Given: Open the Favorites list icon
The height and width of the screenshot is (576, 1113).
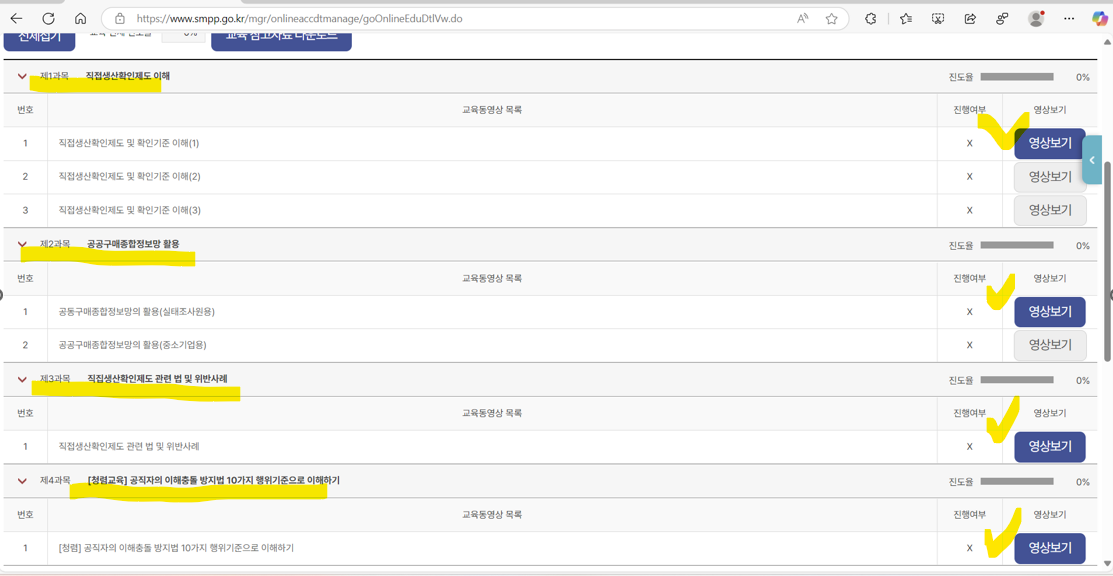Looking at the screenshot, I should click(906, 19).
